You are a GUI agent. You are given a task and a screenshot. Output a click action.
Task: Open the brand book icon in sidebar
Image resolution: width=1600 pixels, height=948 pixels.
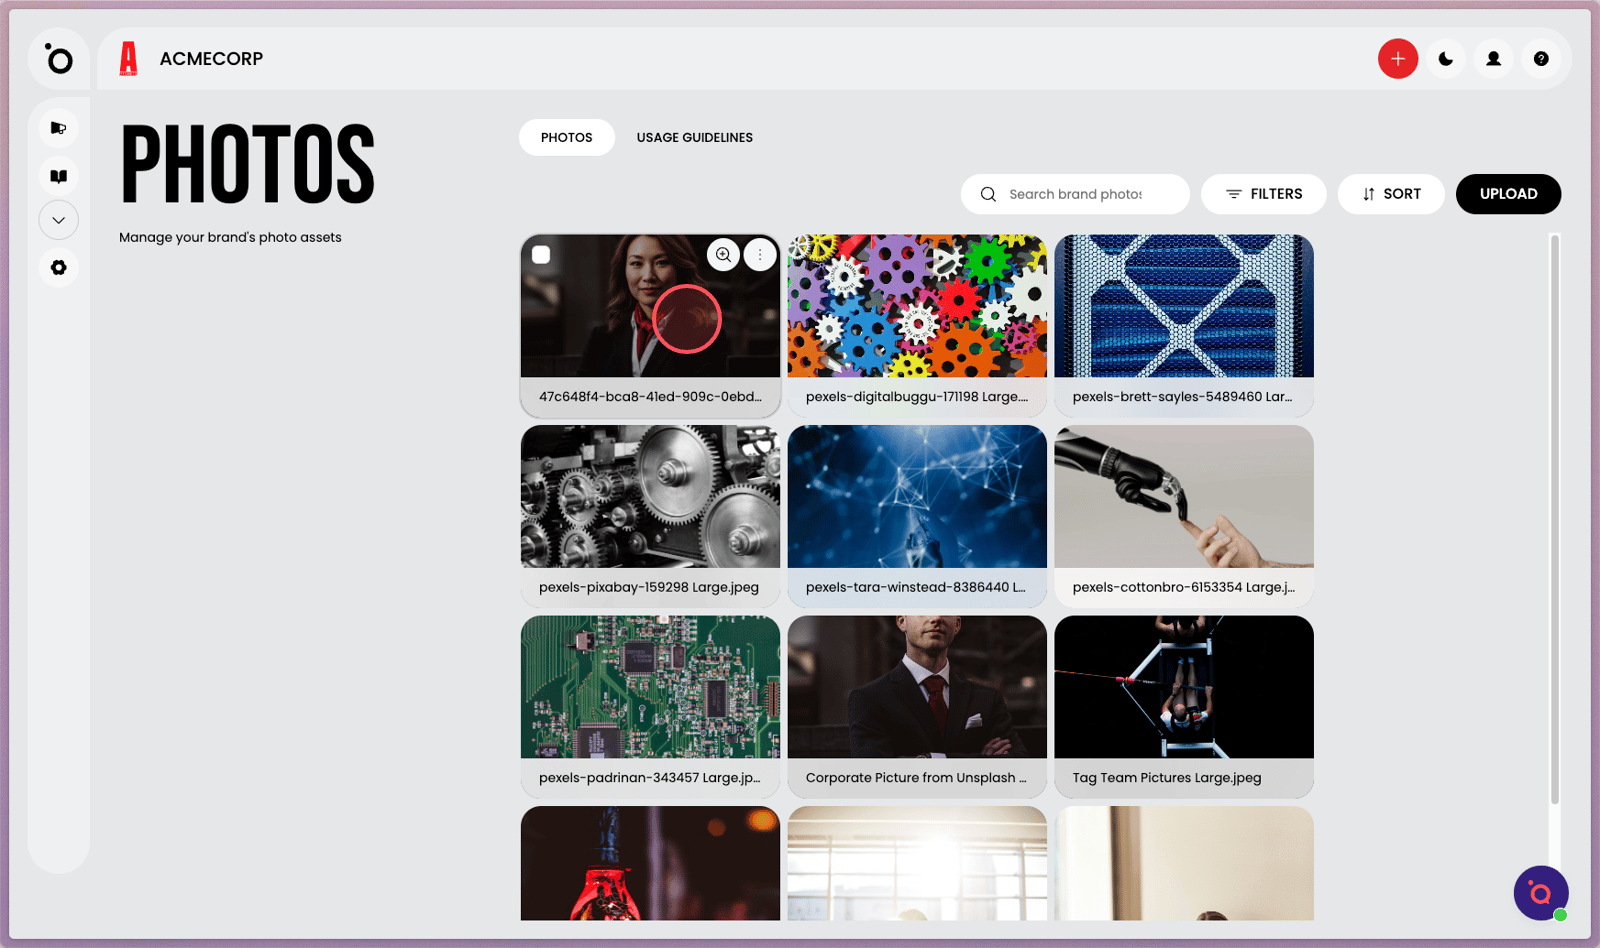pyautogui.click(x=59, y=176)
